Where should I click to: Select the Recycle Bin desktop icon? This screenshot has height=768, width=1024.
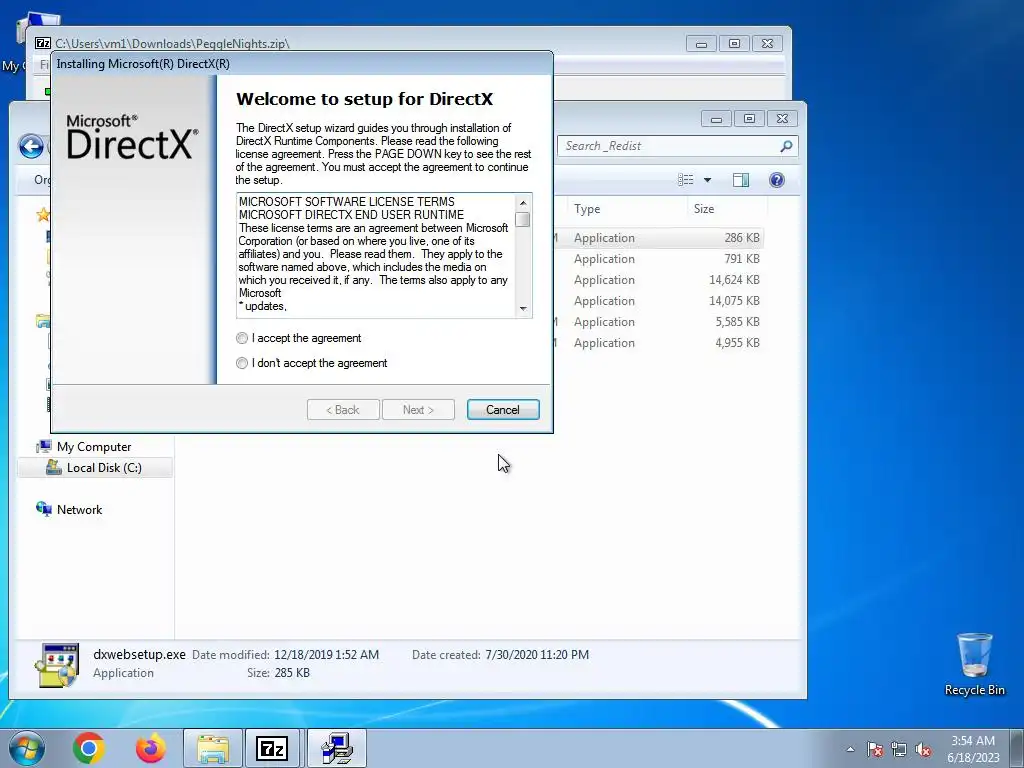point(974,664)
